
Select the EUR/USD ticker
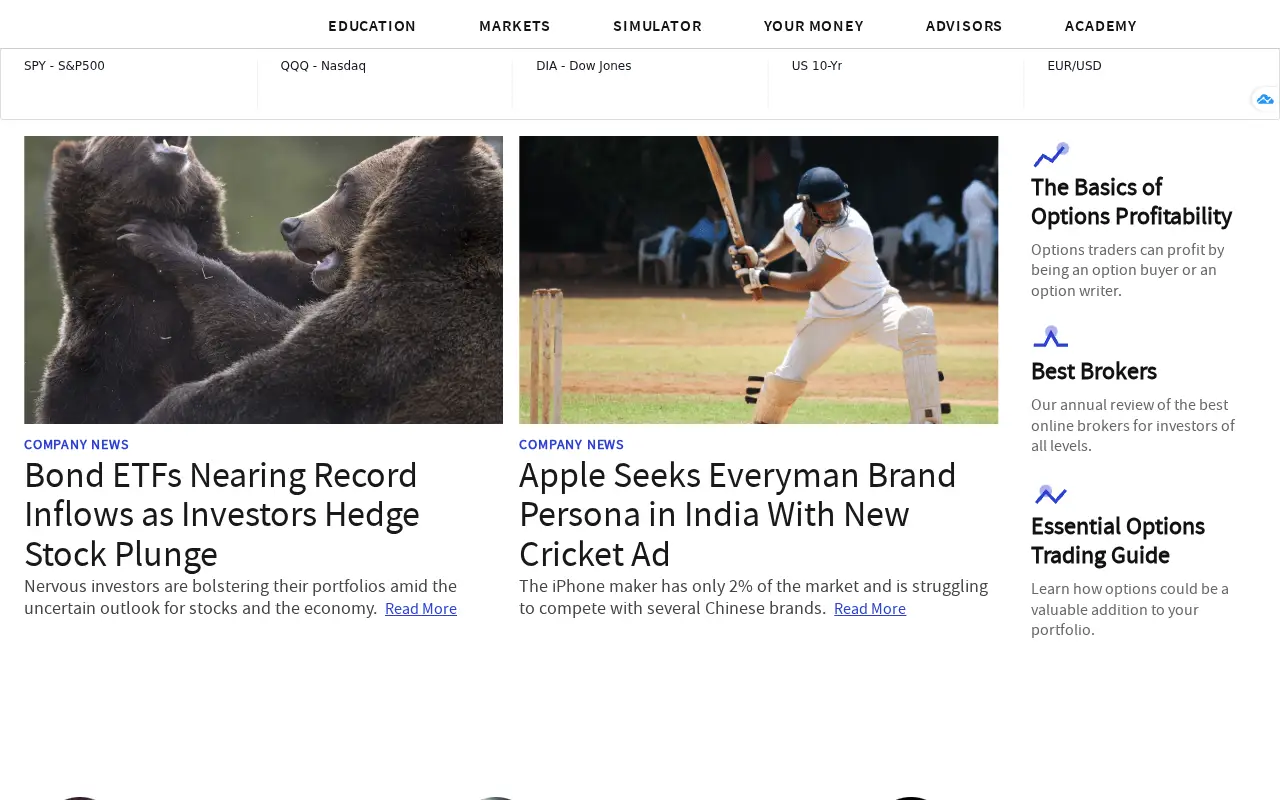(x=1074, y=66)
